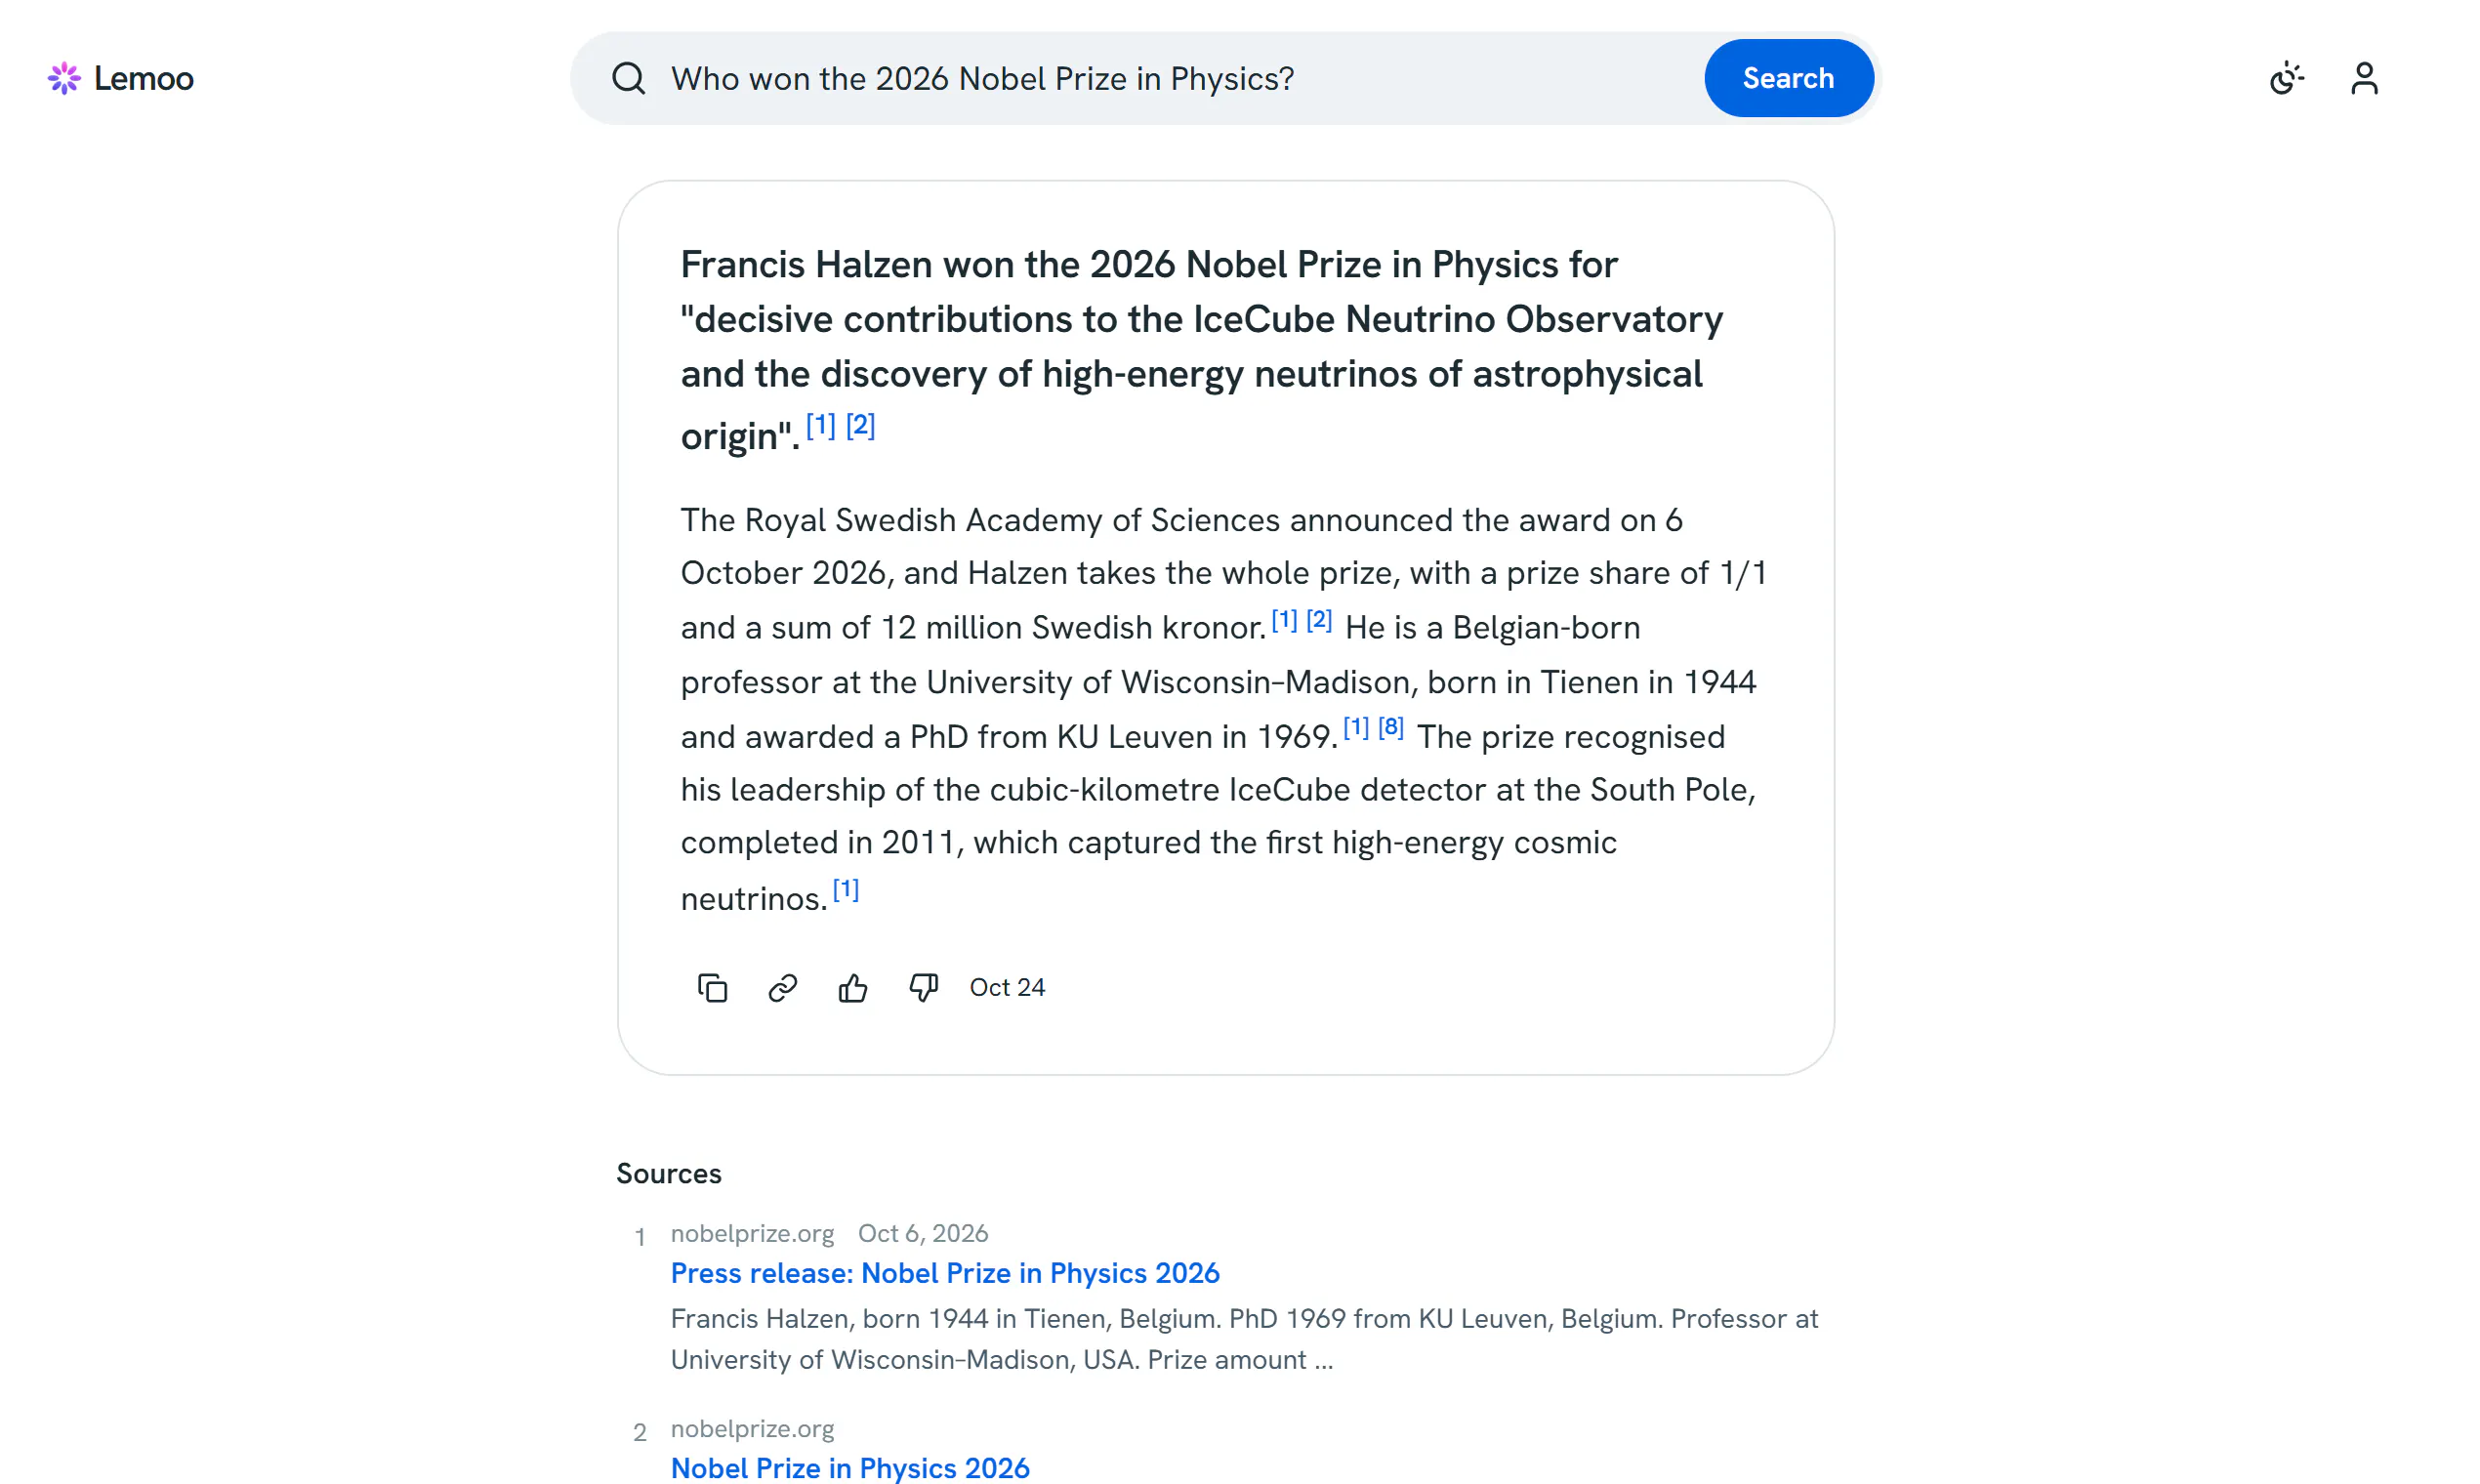Like the answer with thumbs up
The width and height of the screenshot is (2480, 1484).
(x=853, y=988)
